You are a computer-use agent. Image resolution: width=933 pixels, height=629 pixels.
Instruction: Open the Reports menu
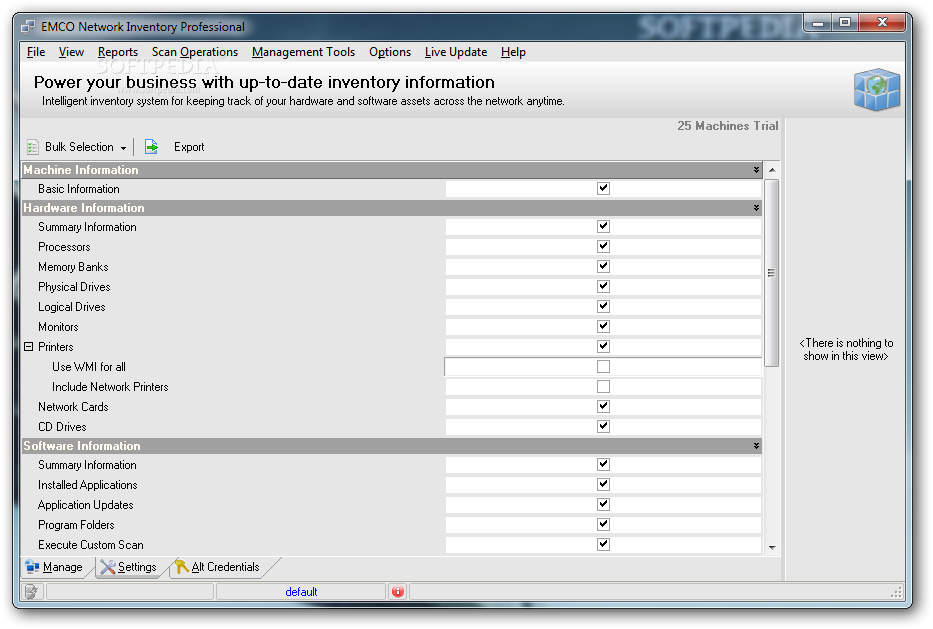(x=118, y=52)
